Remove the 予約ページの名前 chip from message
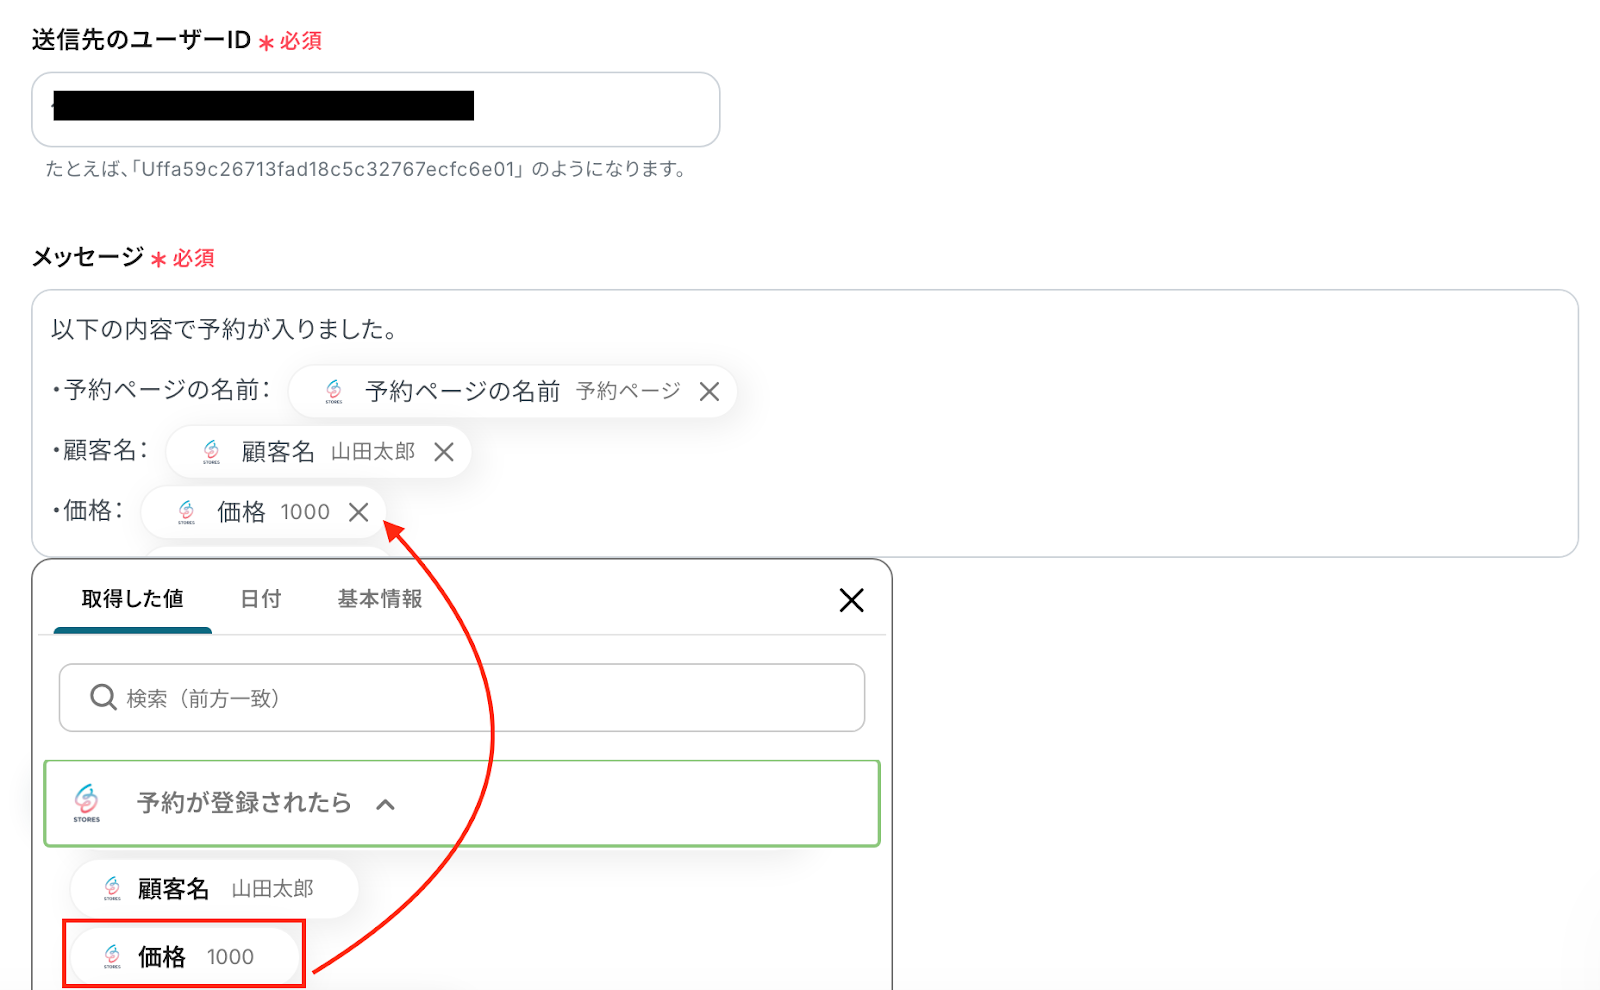Image resolution: width=1600 pixels, height=990 pixels. pyautogui.click(x=709, y=392)
